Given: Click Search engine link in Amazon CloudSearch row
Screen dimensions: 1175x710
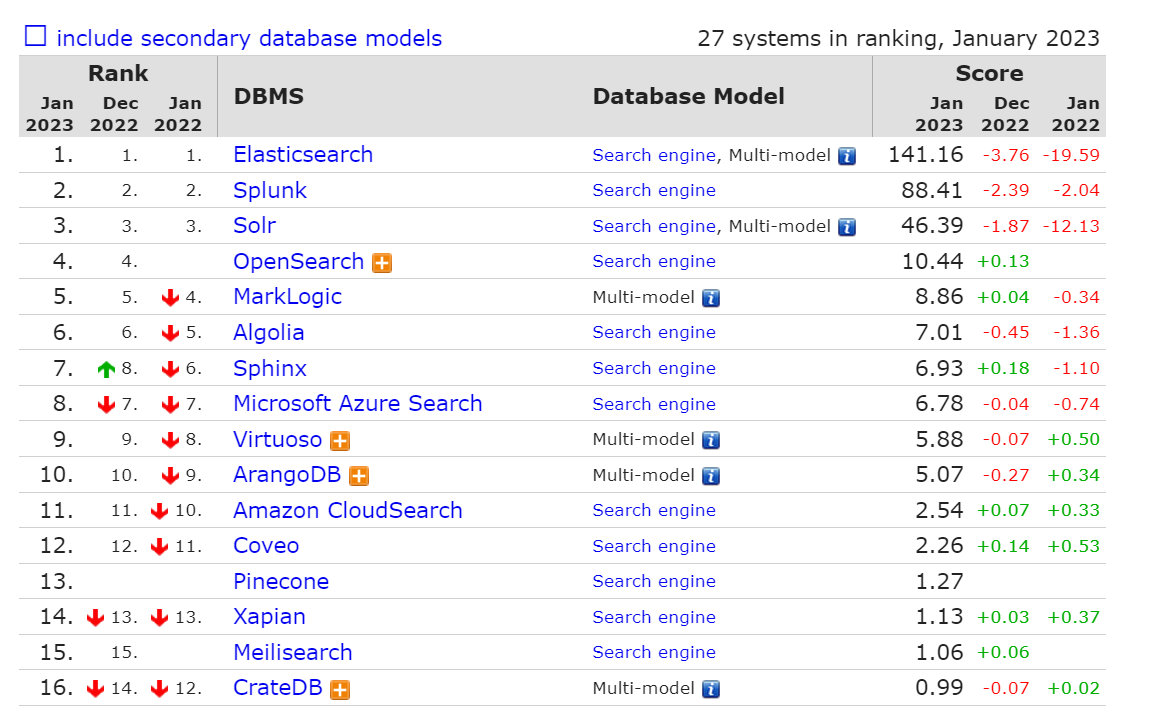Looking at the screenshot, I should click(x=653, y=511).
